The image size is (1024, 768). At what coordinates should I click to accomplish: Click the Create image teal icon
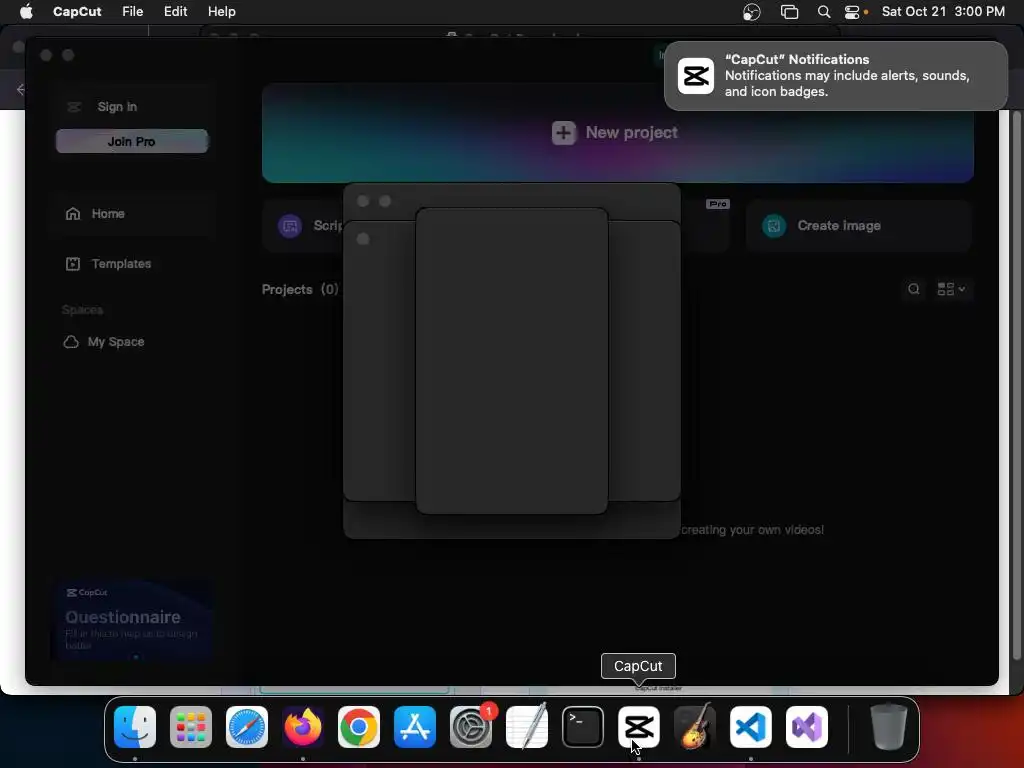(x=774, y=226)
